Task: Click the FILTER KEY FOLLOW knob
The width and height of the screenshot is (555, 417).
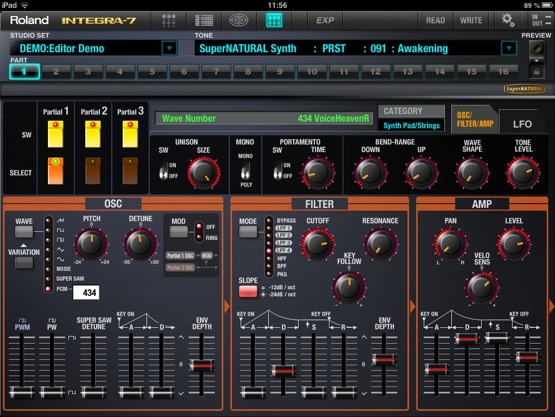Action: click(x=349, y=287)
